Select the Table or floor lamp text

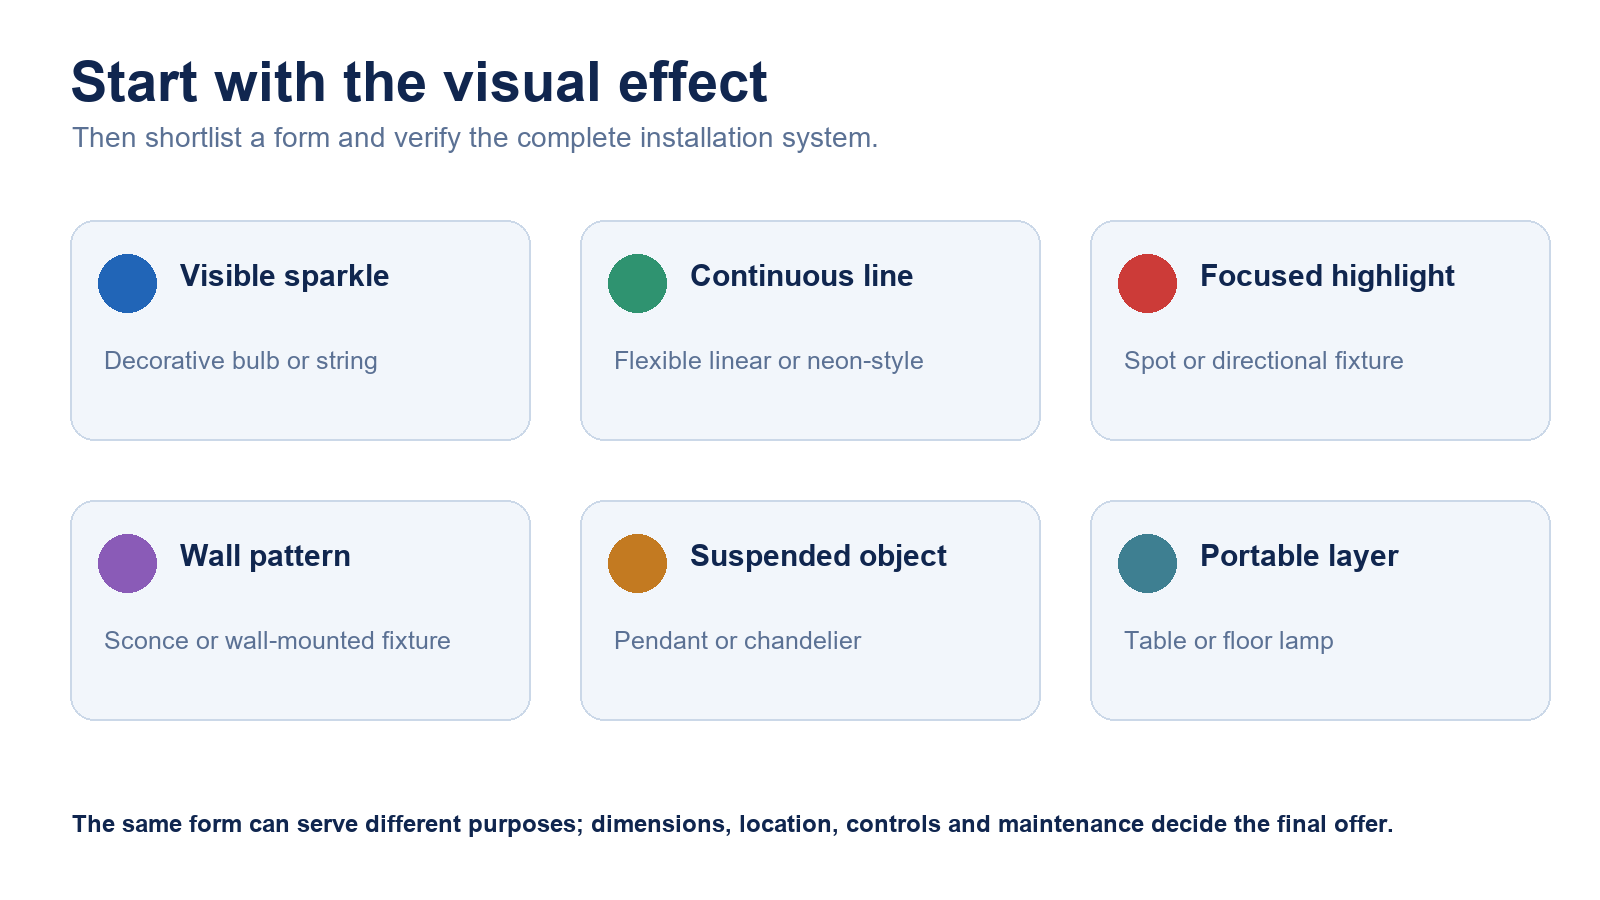tap(1228, 641)
